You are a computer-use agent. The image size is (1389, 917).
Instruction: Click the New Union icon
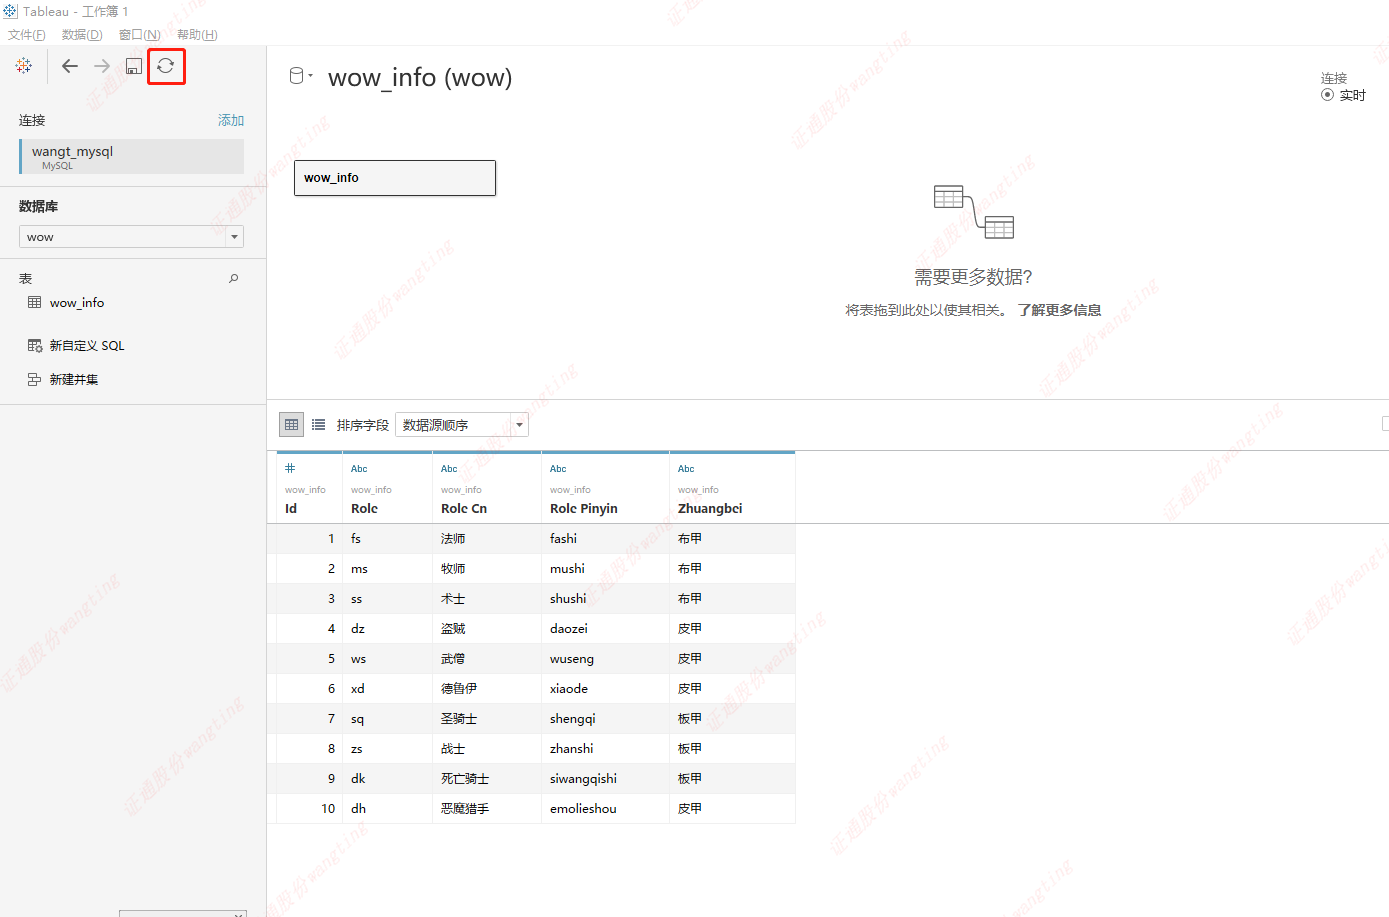pyautogui.click(x=35, y=379)
